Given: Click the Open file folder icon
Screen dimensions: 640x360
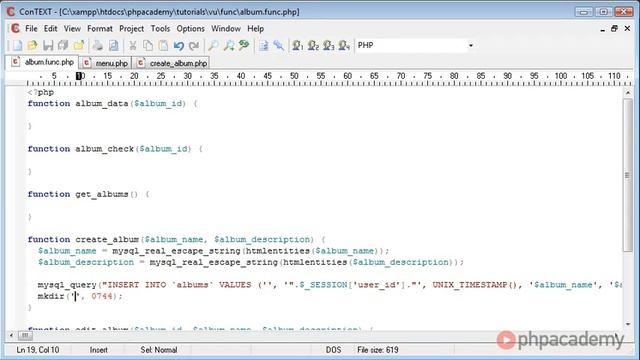Looking at the screenshot, I should point(33,45).
